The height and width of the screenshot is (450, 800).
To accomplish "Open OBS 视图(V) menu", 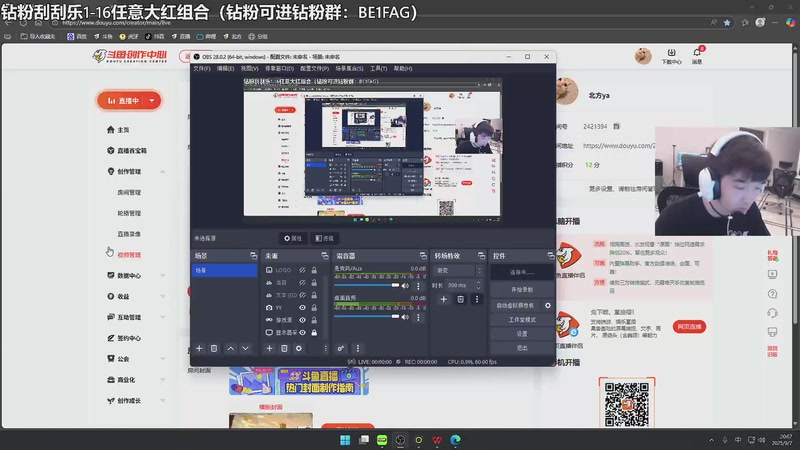I will 249,68.
